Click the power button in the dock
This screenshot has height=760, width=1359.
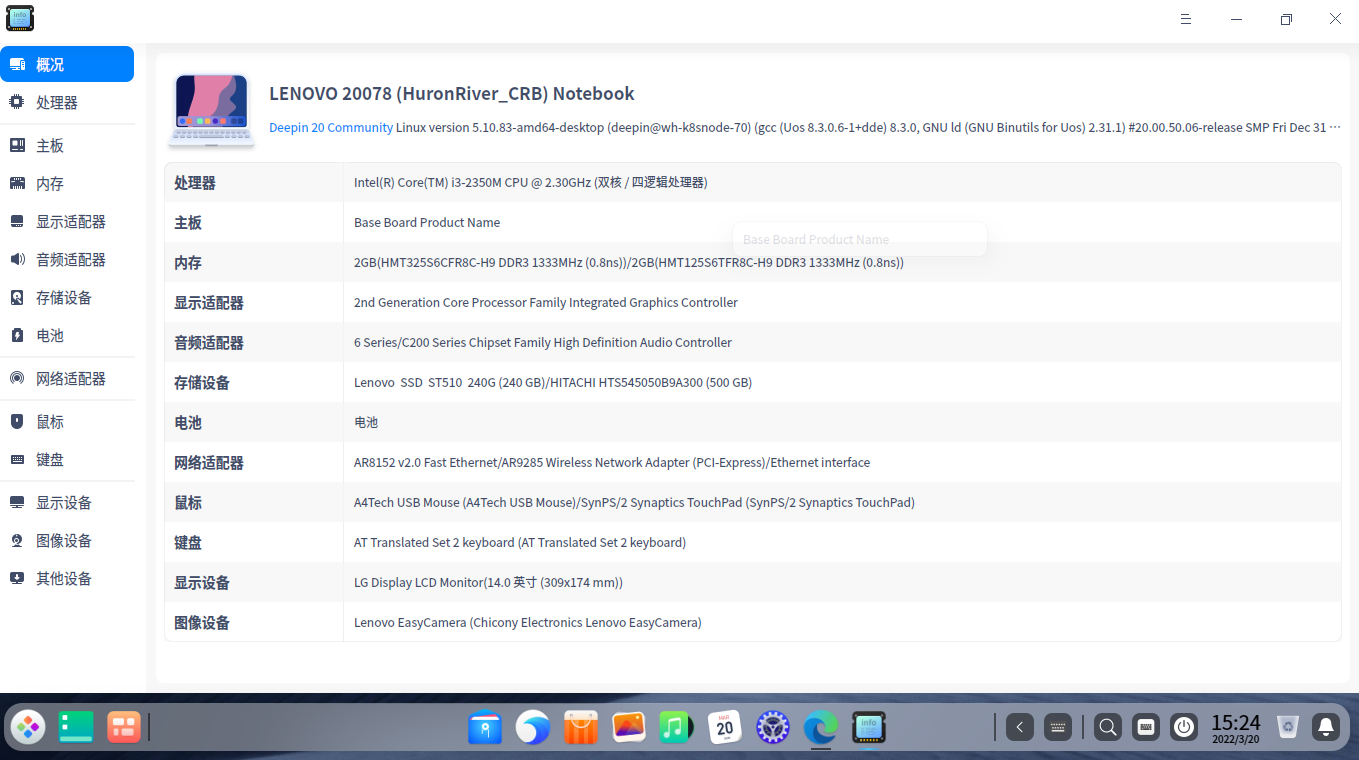pos(1184,727)
